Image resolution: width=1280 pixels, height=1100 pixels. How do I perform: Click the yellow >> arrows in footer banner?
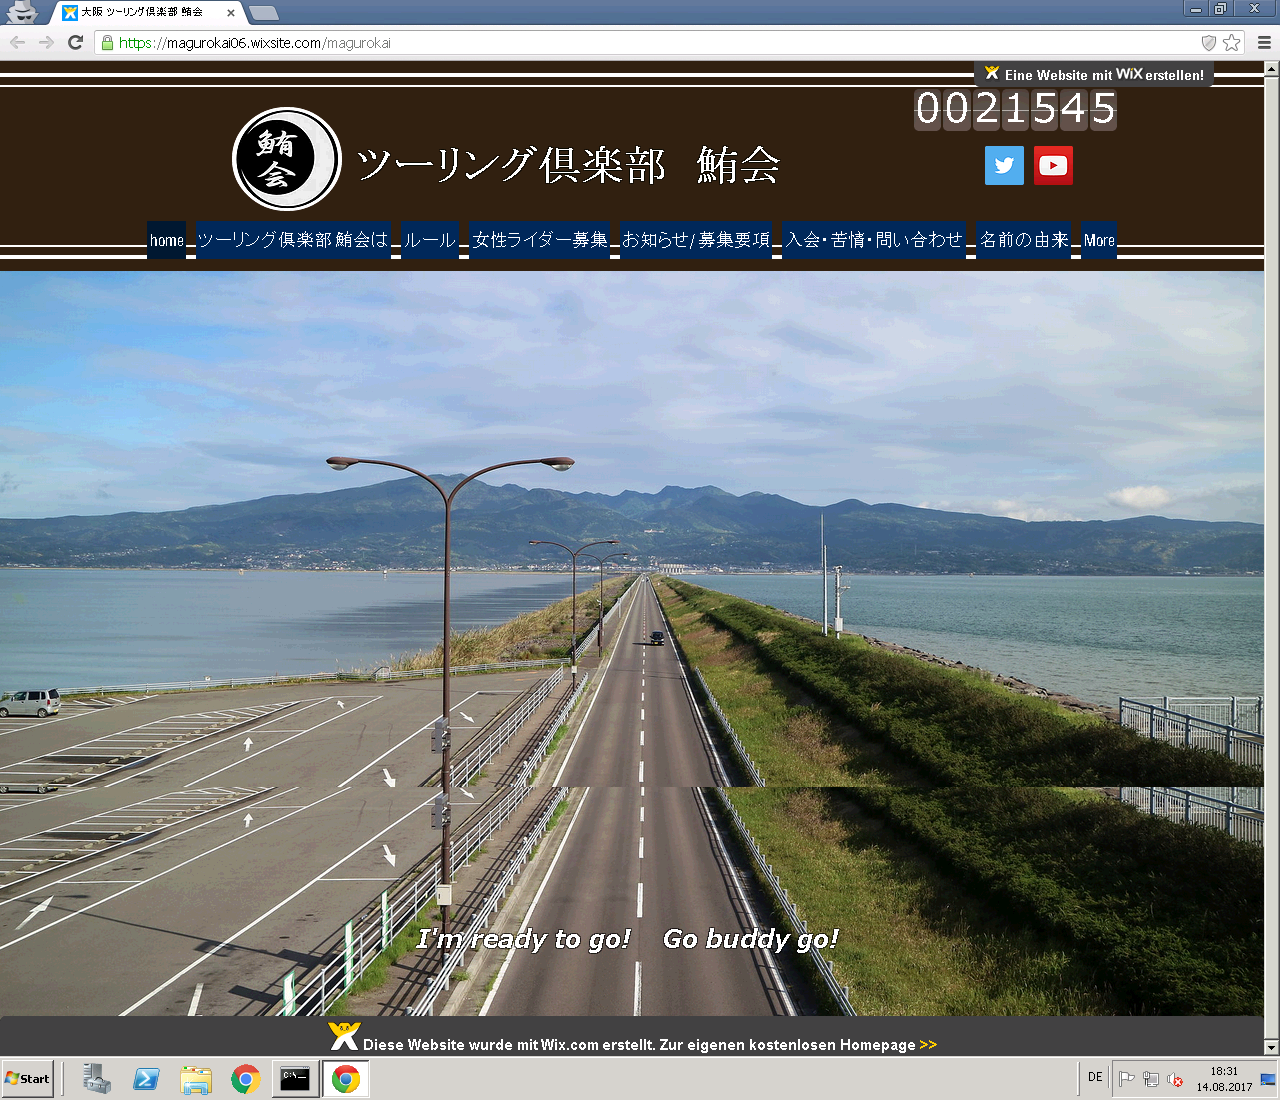(x=928, y=1044)
